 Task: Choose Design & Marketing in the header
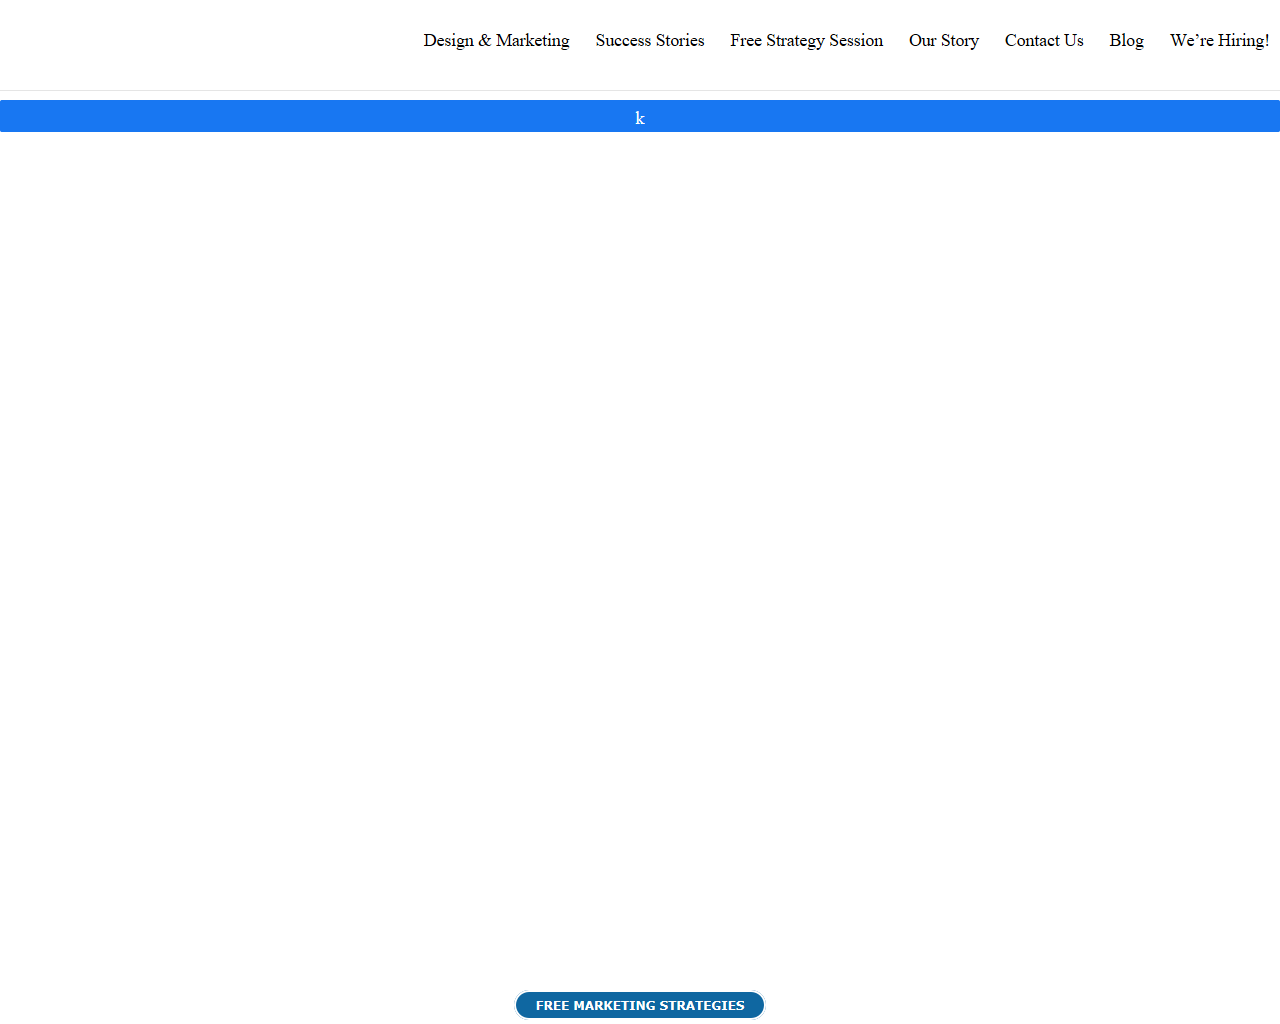pyautogui.click(x=496, y=40)
